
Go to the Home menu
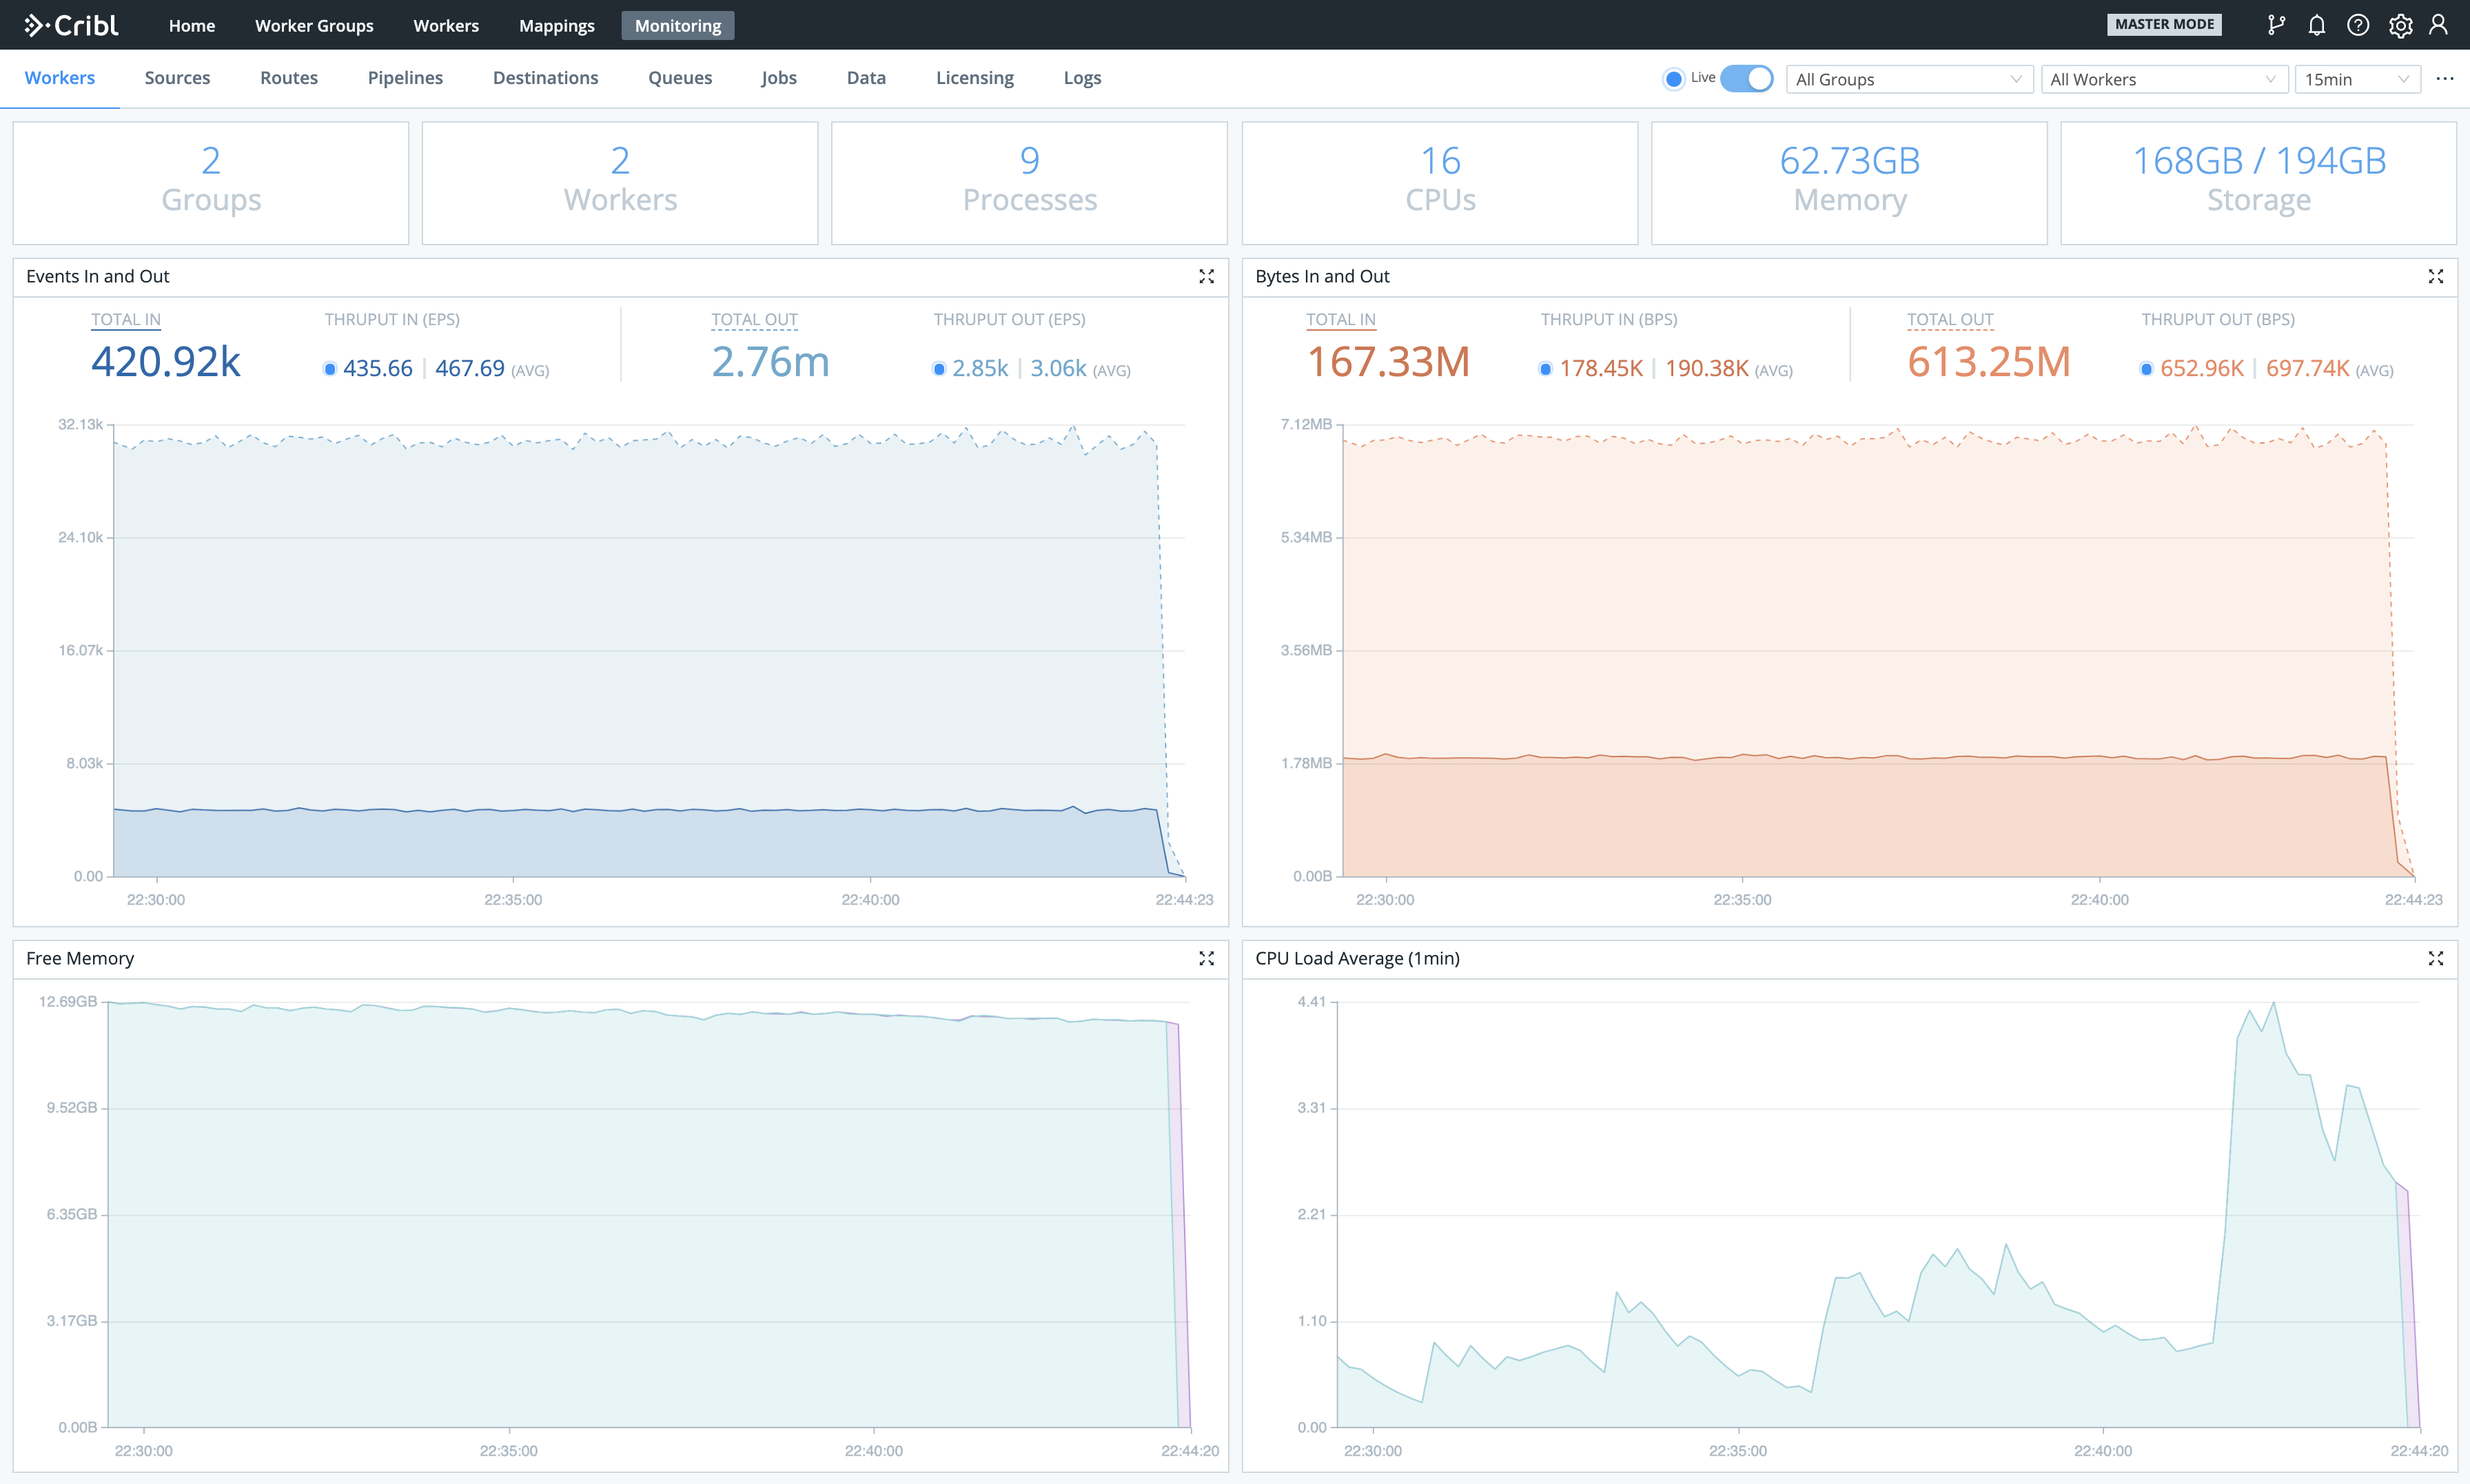click(x=191, y=25)
